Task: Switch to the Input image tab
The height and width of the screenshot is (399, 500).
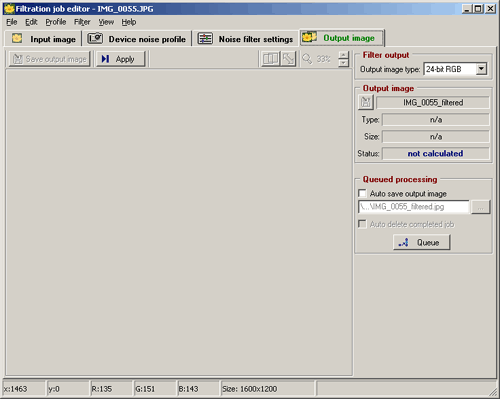Action: (43, 39)
